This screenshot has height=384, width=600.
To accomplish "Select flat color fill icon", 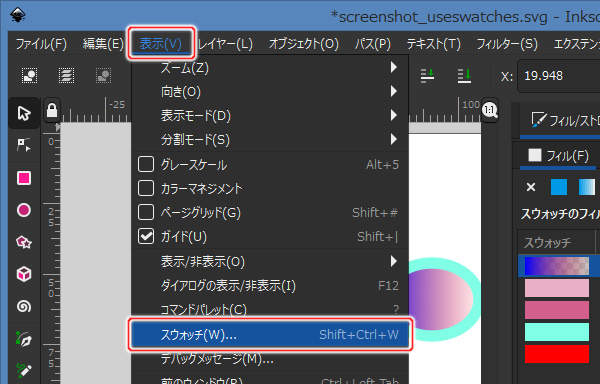I will coord(559,187).
